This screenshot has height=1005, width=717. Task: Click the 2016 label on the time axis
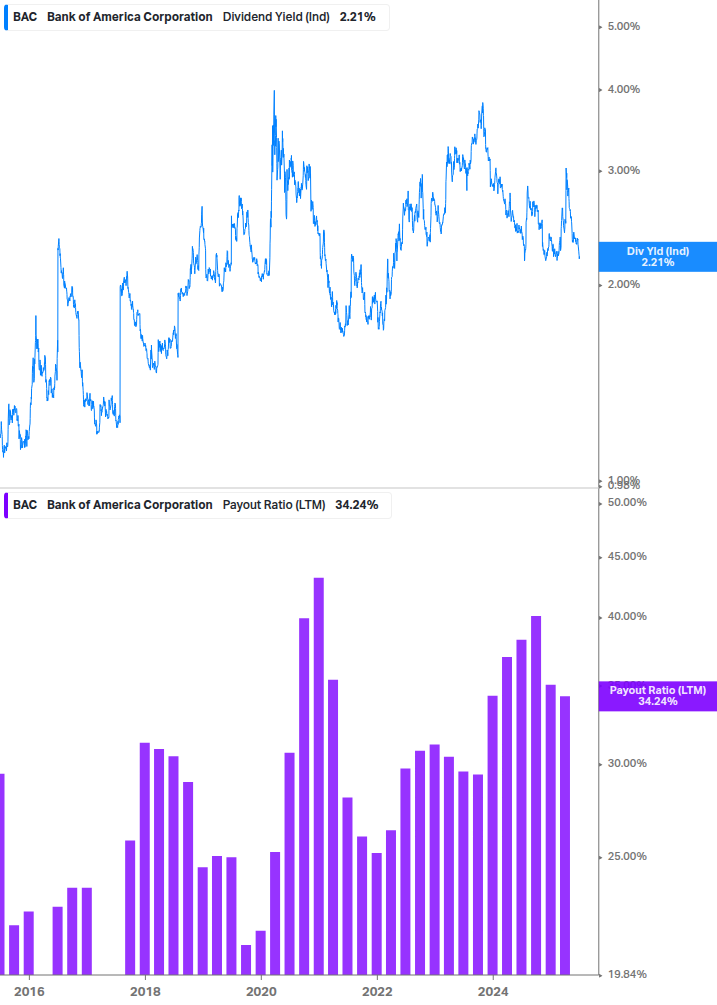coord(29,992)
